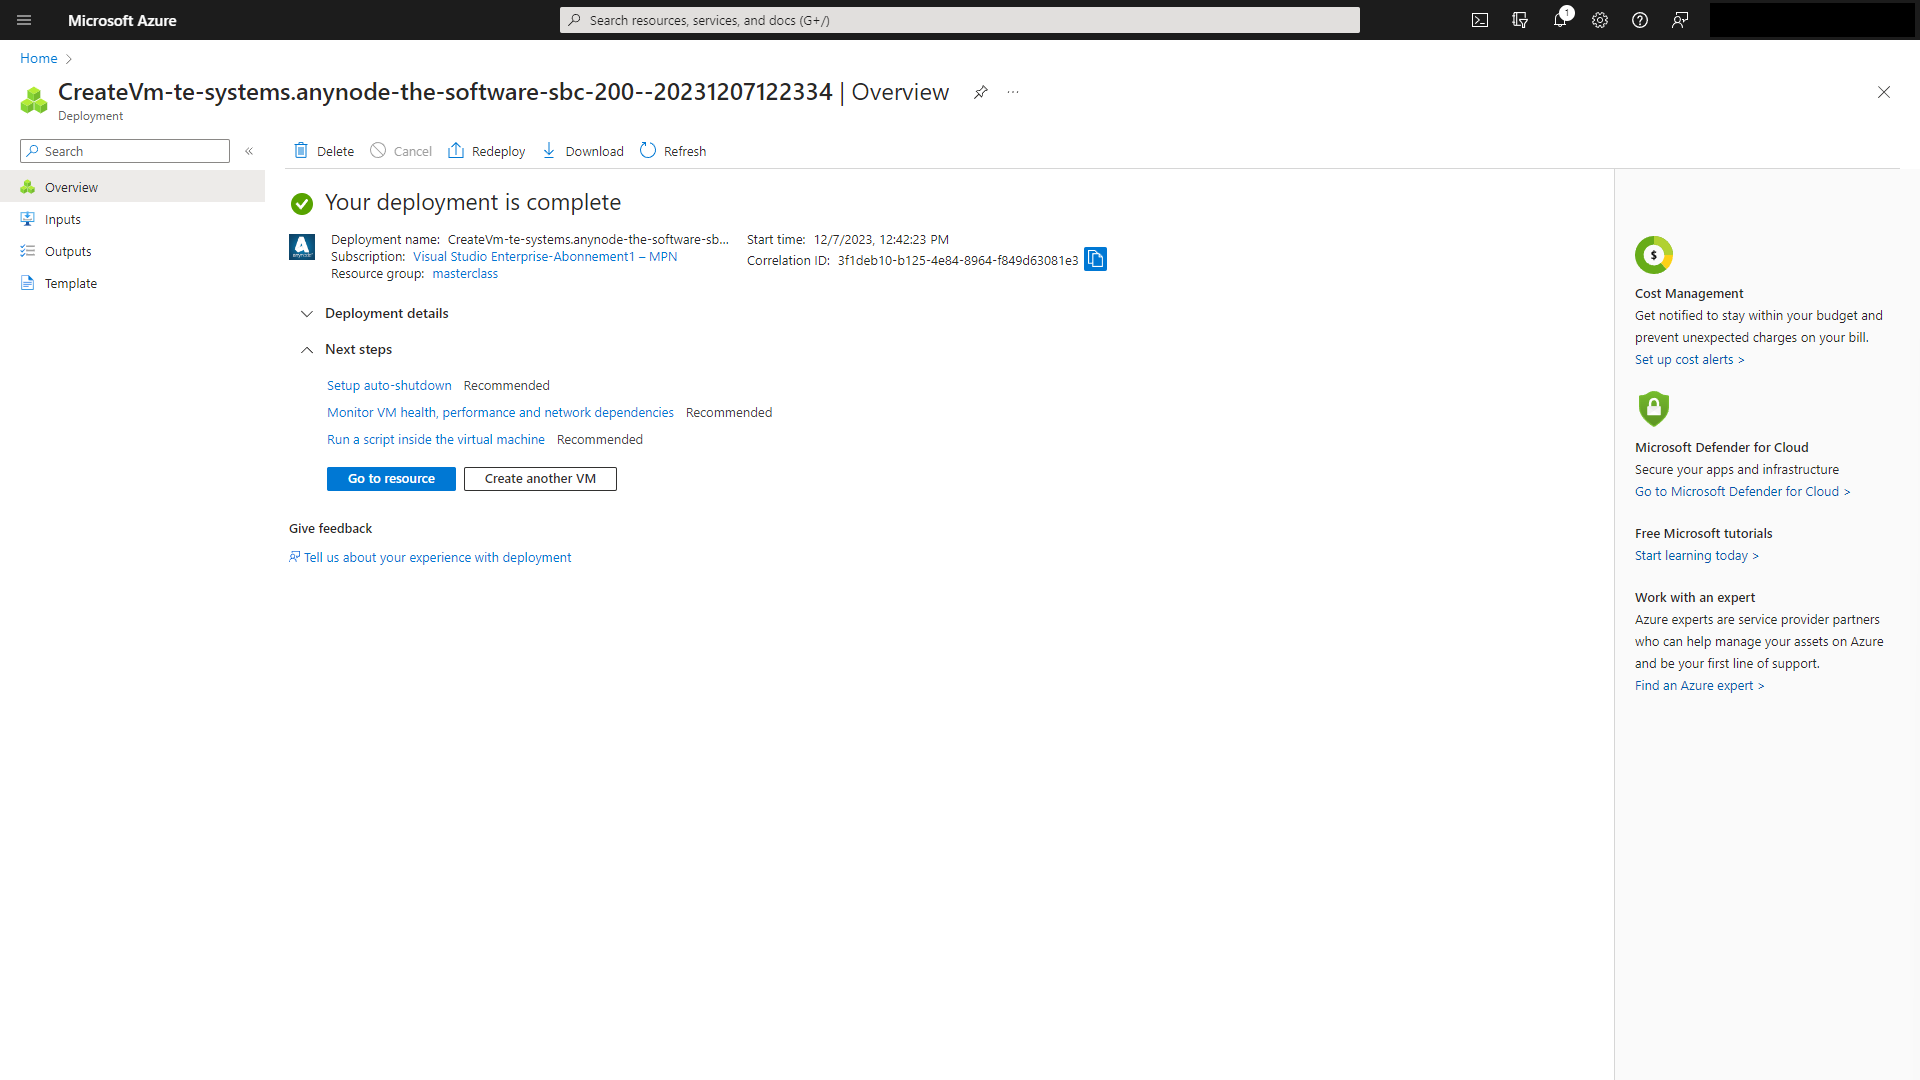Open the Help question mark icon
This screenshot has width=1920, height=1080.
[1640, 20]
